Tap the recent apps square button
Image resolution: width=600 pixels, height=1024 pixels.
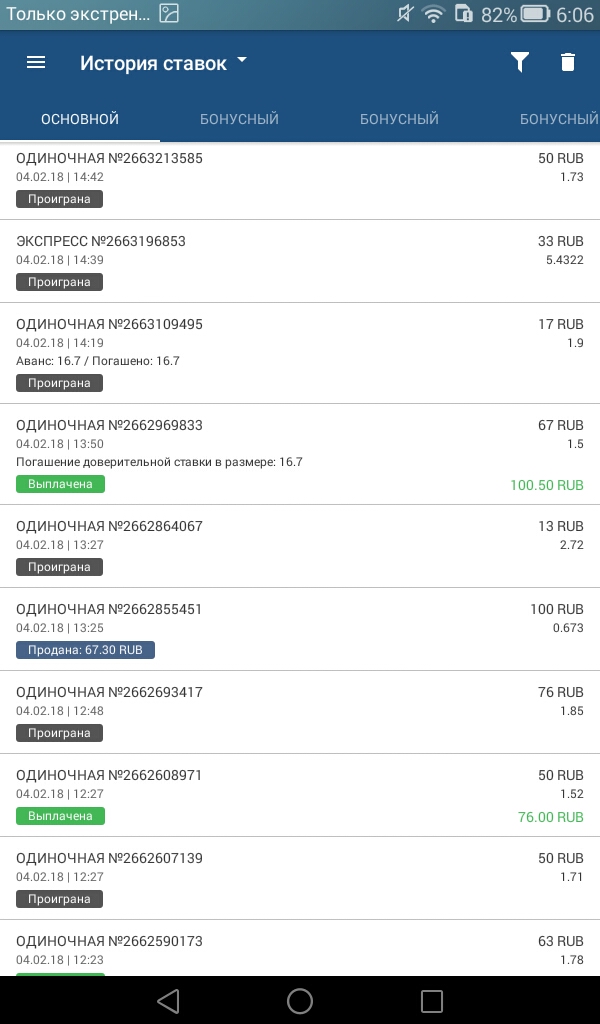pyautogui.click(x=432, y=1000)
